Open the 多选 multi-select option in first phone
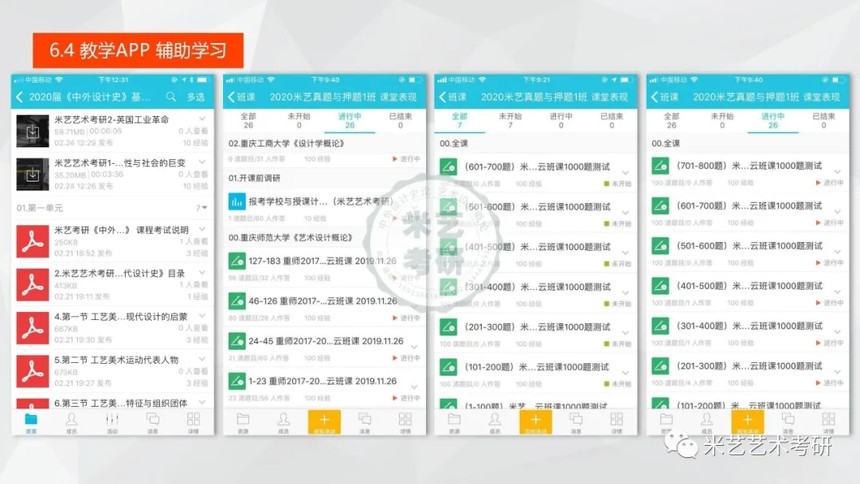 pos(196,97)
